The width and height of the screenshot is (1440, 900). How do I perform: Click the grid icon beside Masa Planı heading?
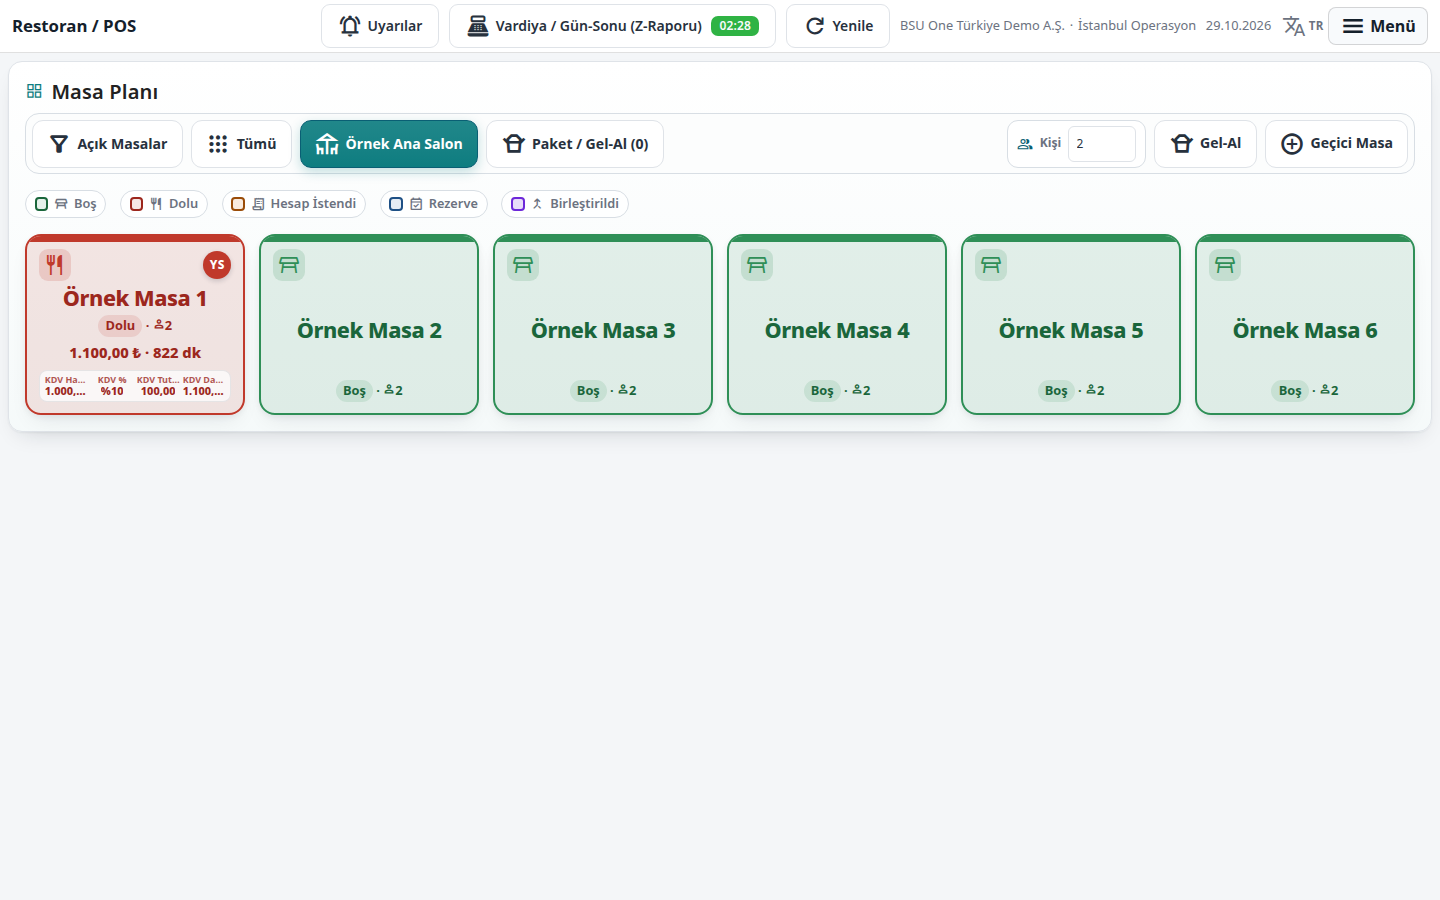(34, 91)
